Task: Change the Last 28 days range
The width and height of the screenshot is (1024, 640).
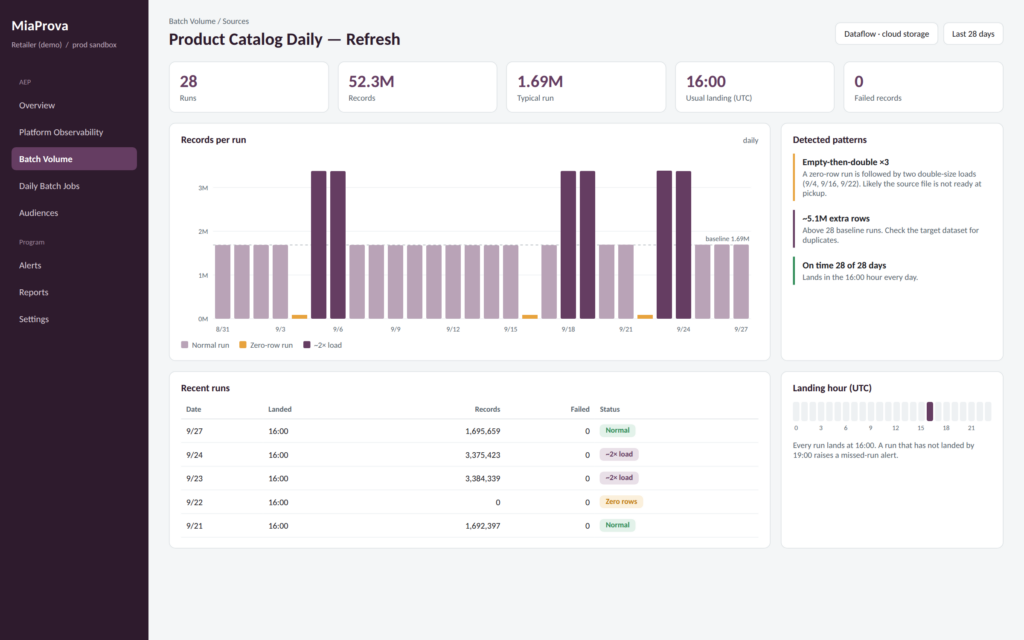Action: click(973, 34)
